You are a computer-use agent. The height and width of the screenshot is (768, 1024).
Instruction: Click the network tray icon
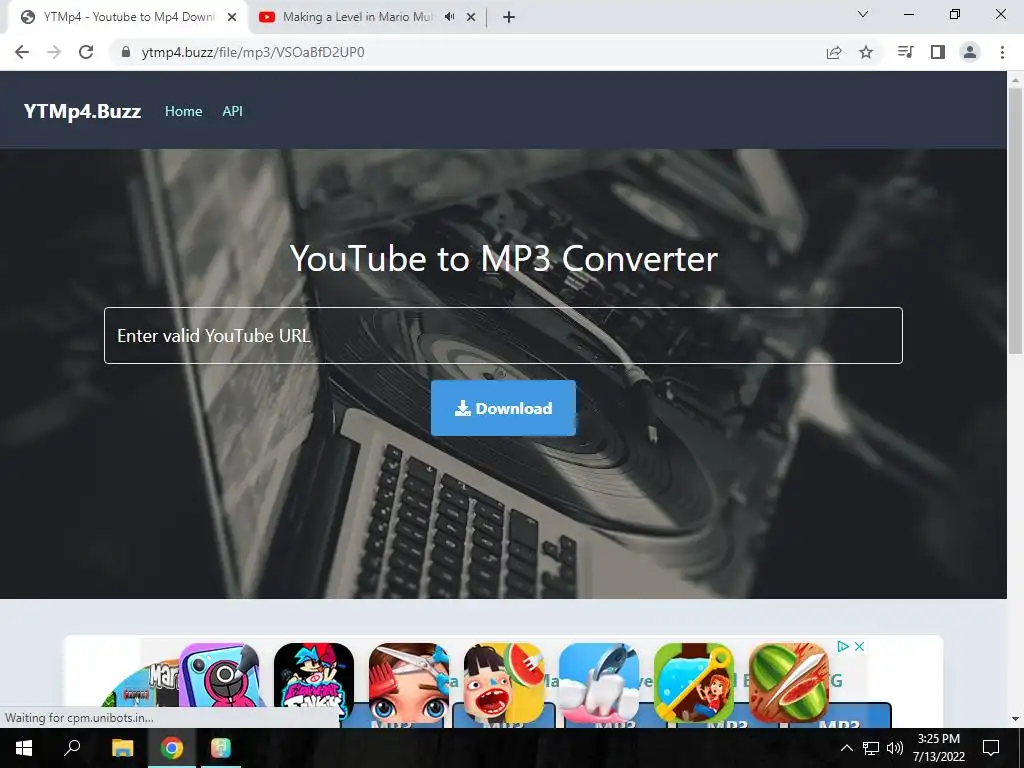pos(871,748)
